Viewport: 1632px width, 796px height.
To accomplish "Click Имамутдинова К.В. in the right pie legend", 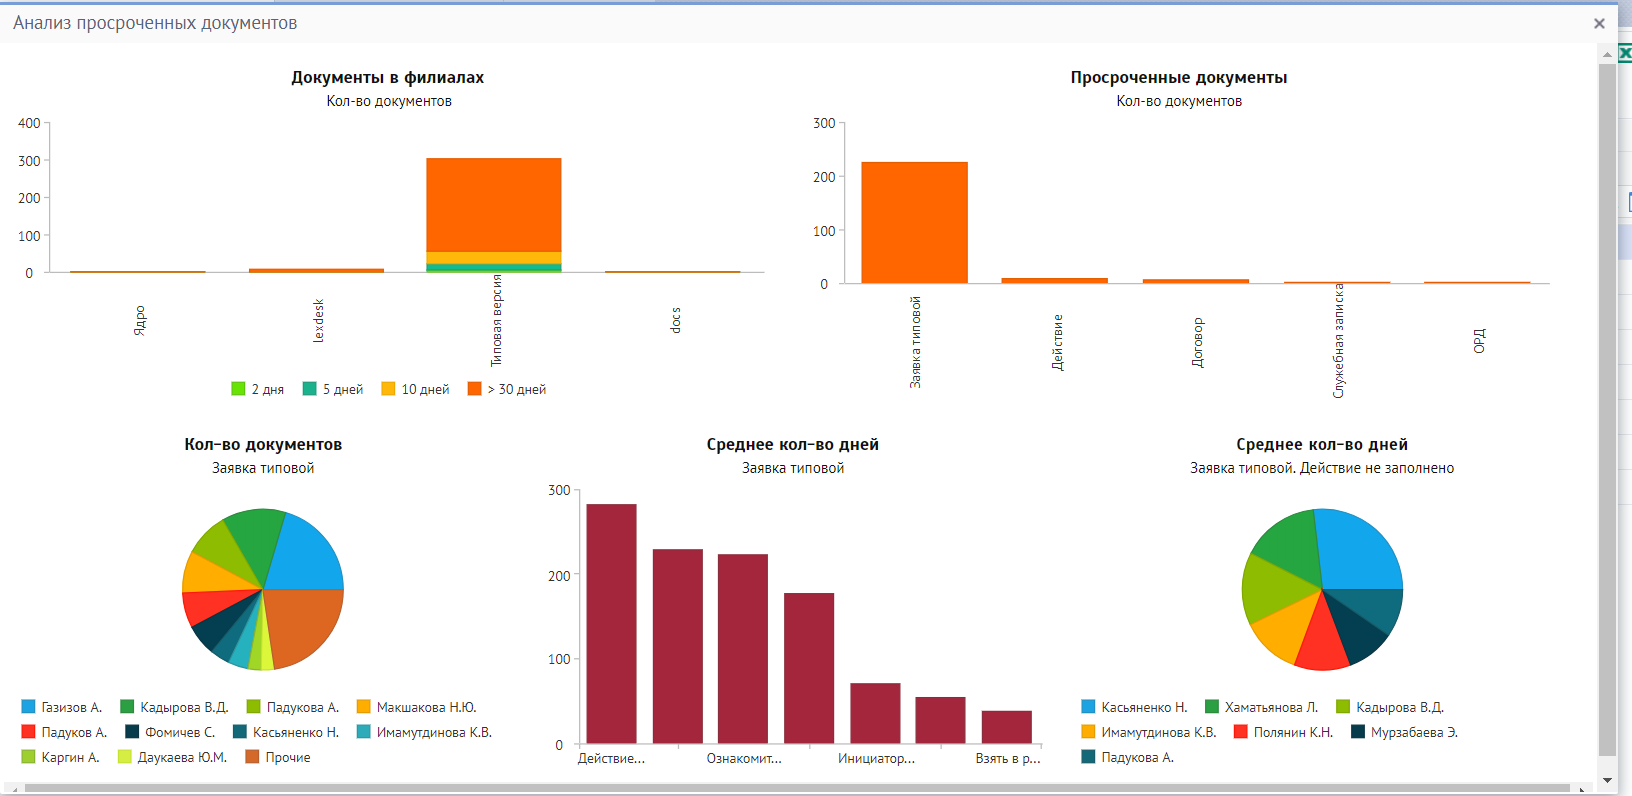I will (1149, 732).
